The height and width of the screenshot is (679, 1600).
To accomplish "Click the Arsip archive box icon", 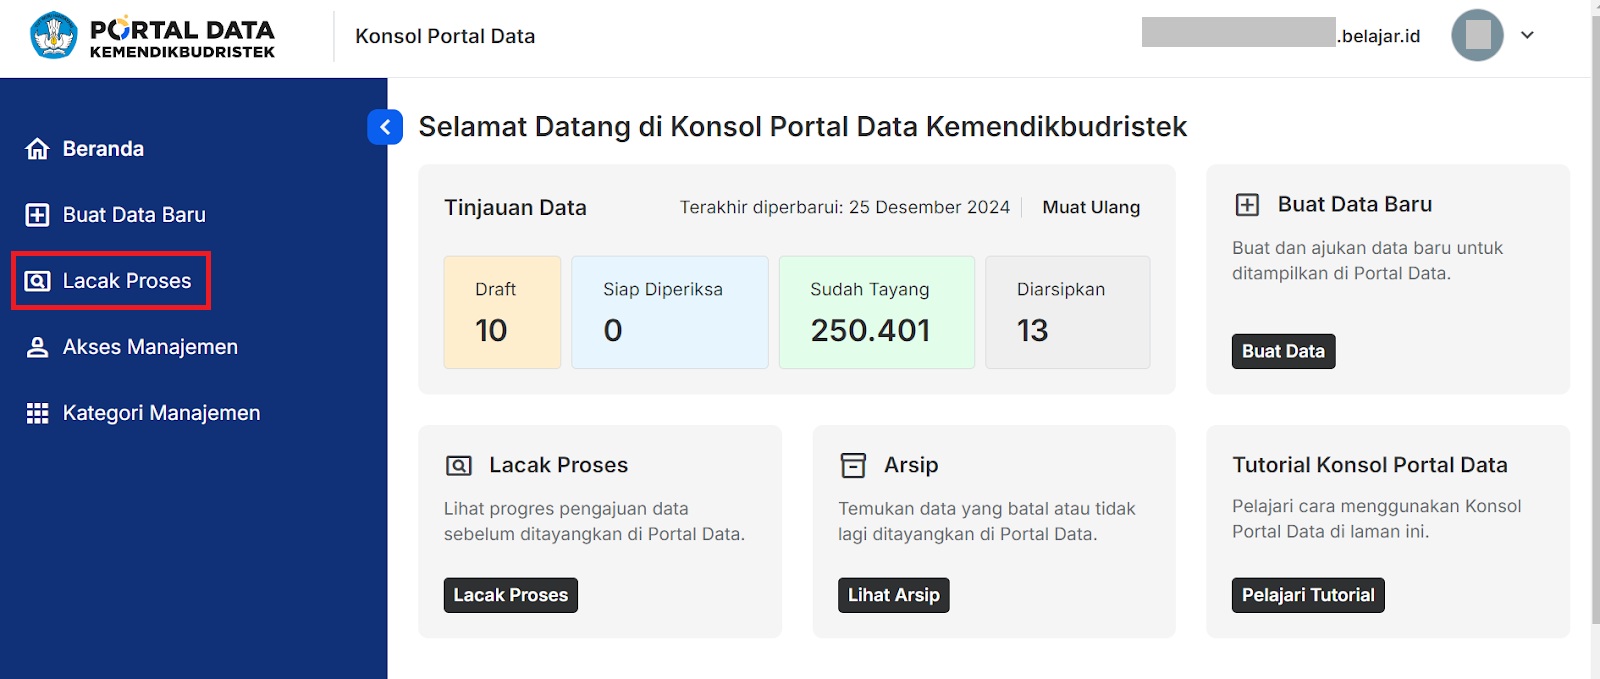I will 853,465.
